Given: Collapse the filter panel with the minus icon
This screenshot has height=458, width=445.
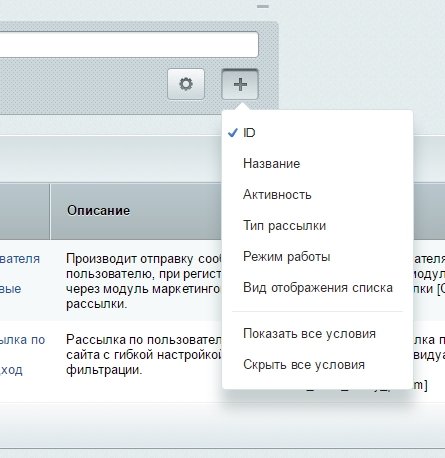Looking at the screenshot, I should pos(263,6).
